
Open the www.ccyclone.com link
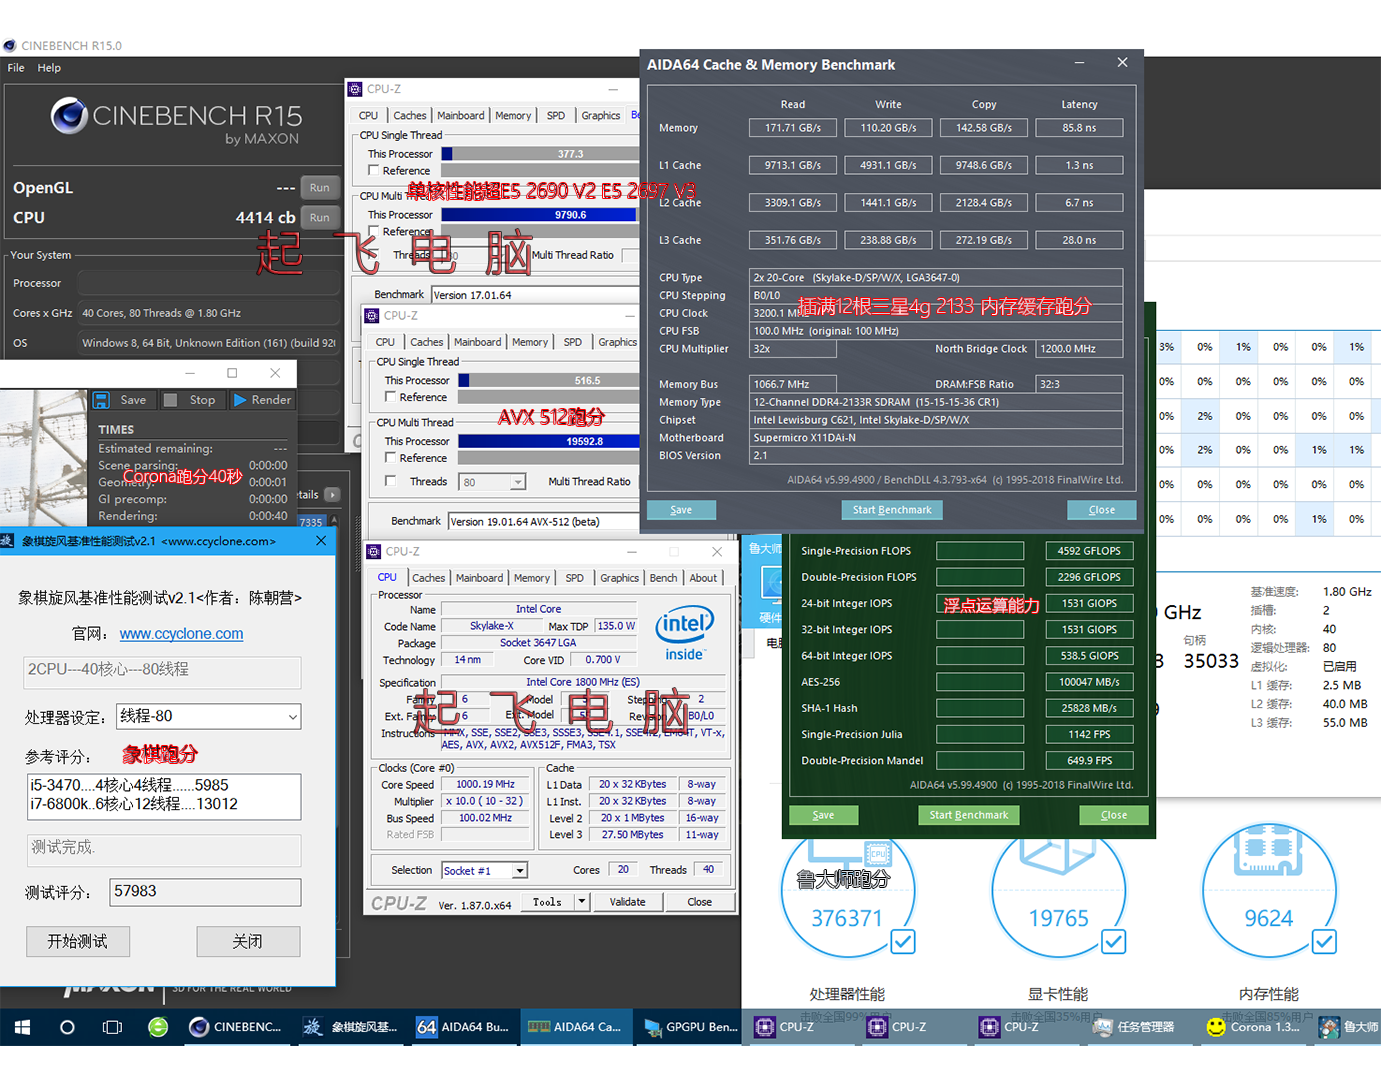[x=181, y=634]
